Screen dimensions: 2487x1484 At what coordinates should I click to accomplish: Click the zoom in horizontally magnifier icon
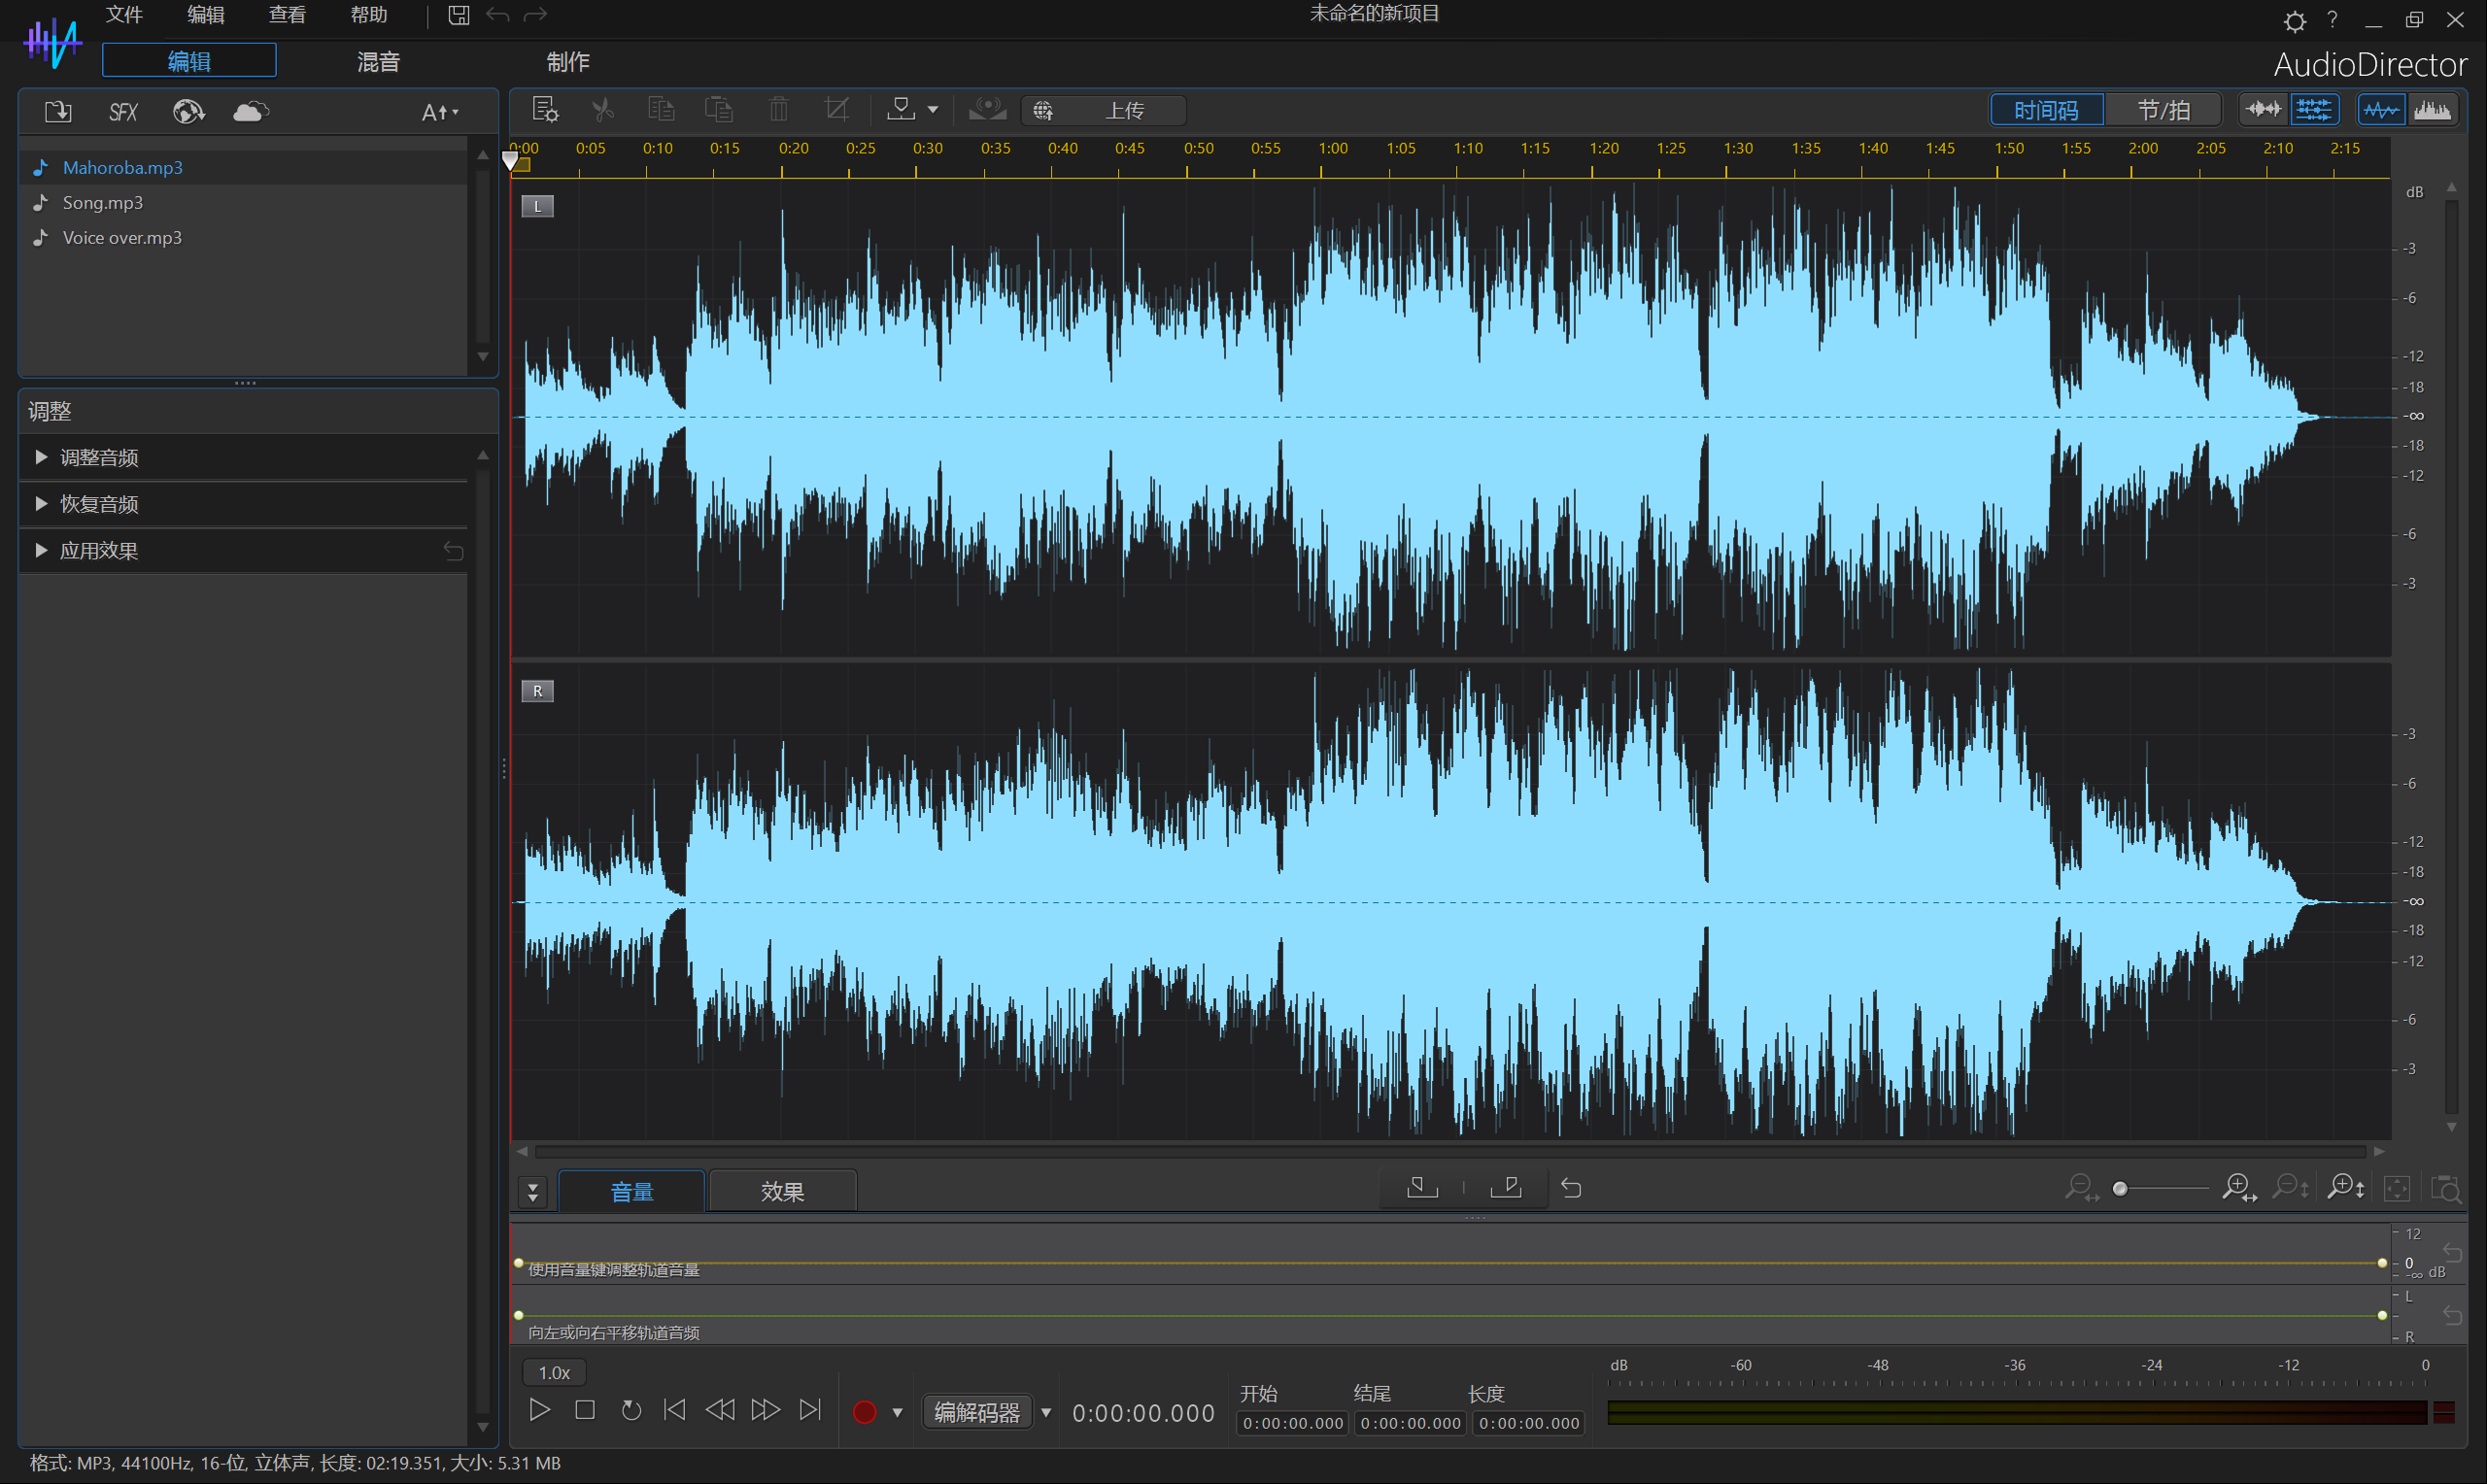point(2238,1188)
